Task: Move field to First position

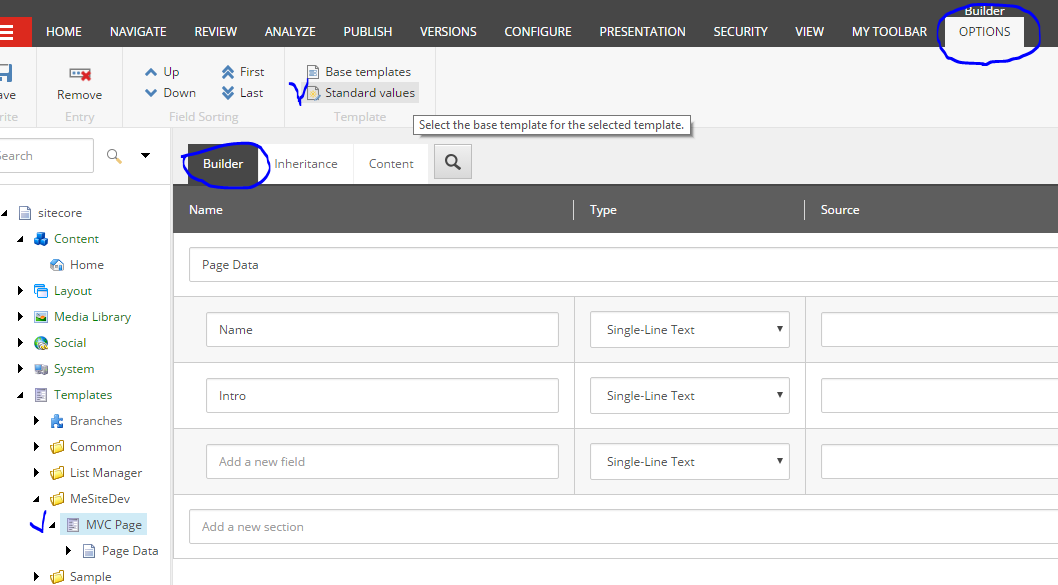Action: coord(243,72)
